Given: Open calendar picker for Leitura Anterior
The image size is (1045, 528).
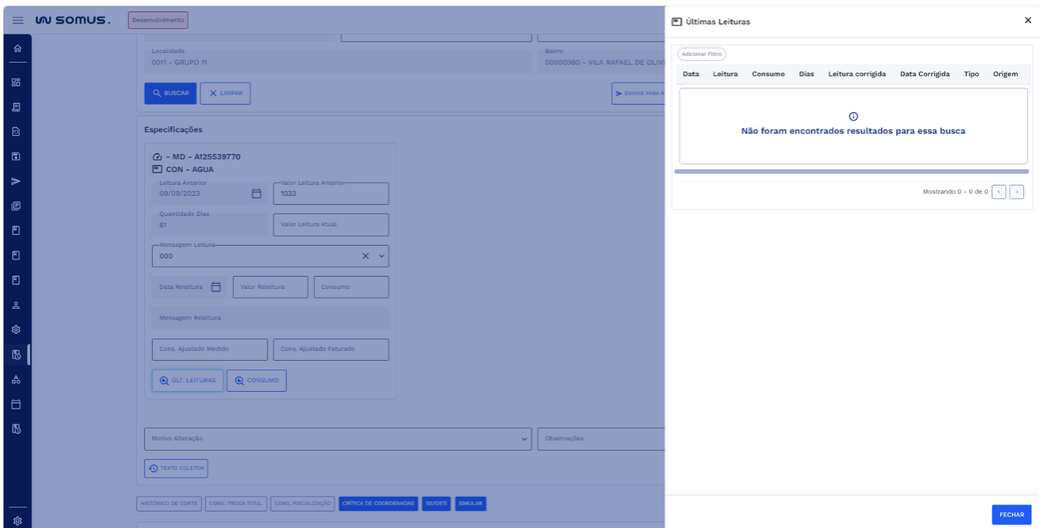Looking at the screenshot, I should click(256, 194).
